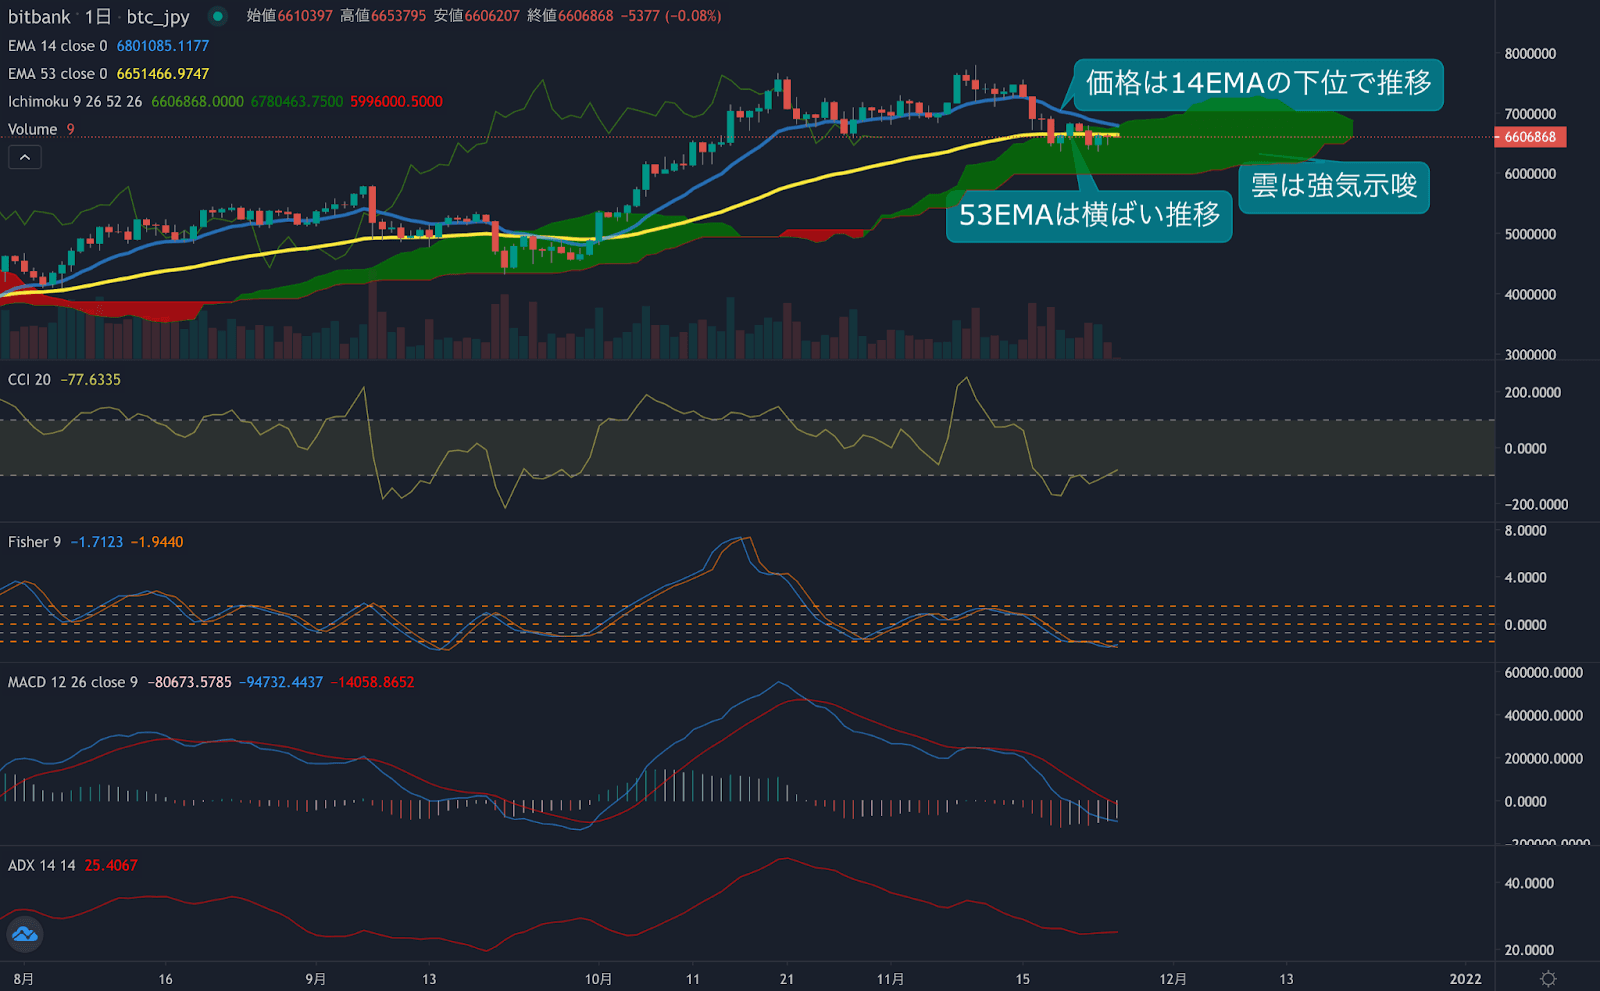
Task: Select the CCI 20 pane title
Action: 28,379
